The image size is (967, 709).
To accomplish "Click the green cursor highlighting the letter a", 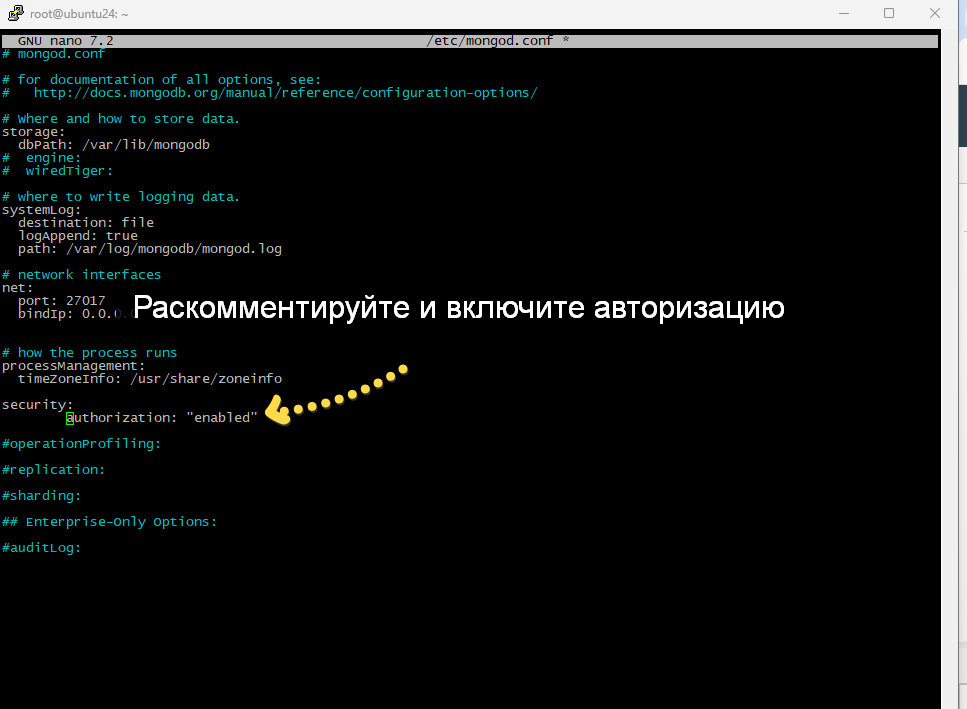I will click(x=68, y=417).
